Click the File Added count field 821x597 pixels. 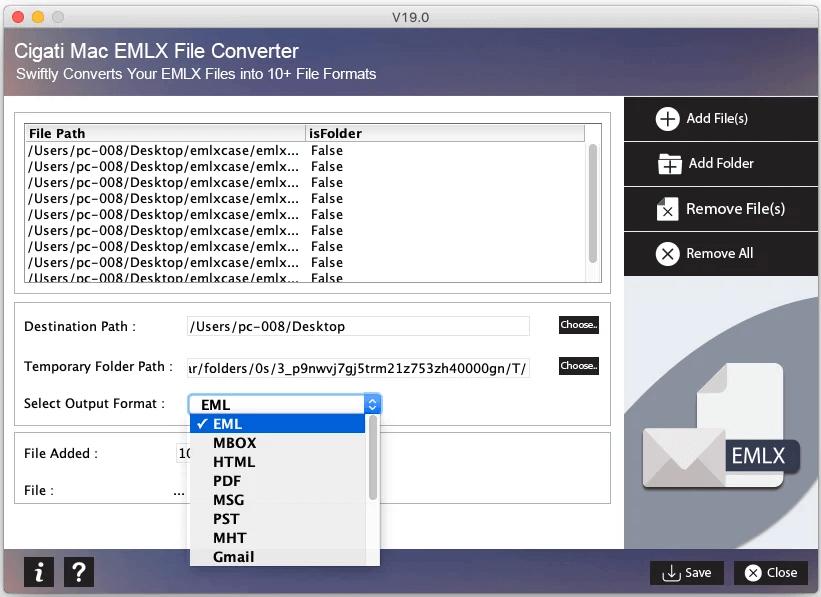click(184, 454)
